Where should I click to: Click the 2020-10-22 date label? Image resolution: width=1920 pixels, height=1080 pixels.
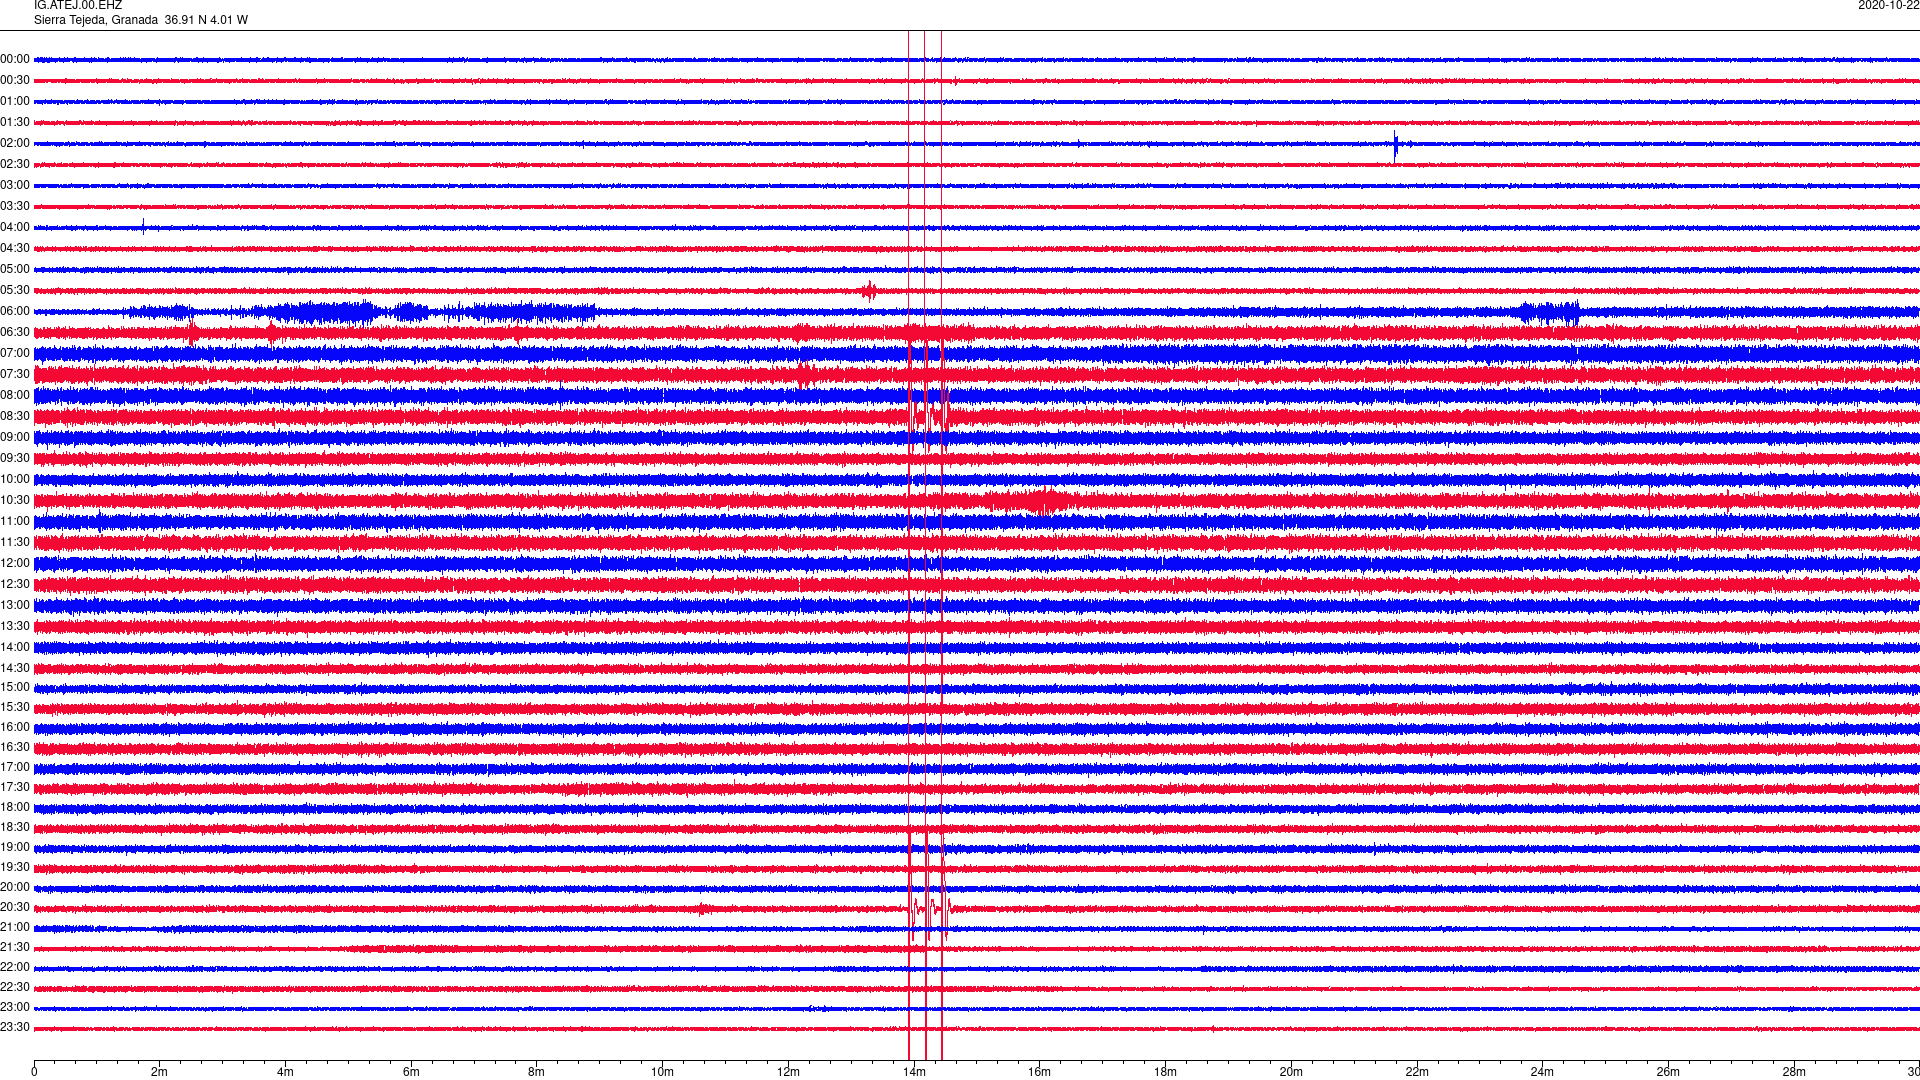pyautogui.click(x=1888, y=6)
